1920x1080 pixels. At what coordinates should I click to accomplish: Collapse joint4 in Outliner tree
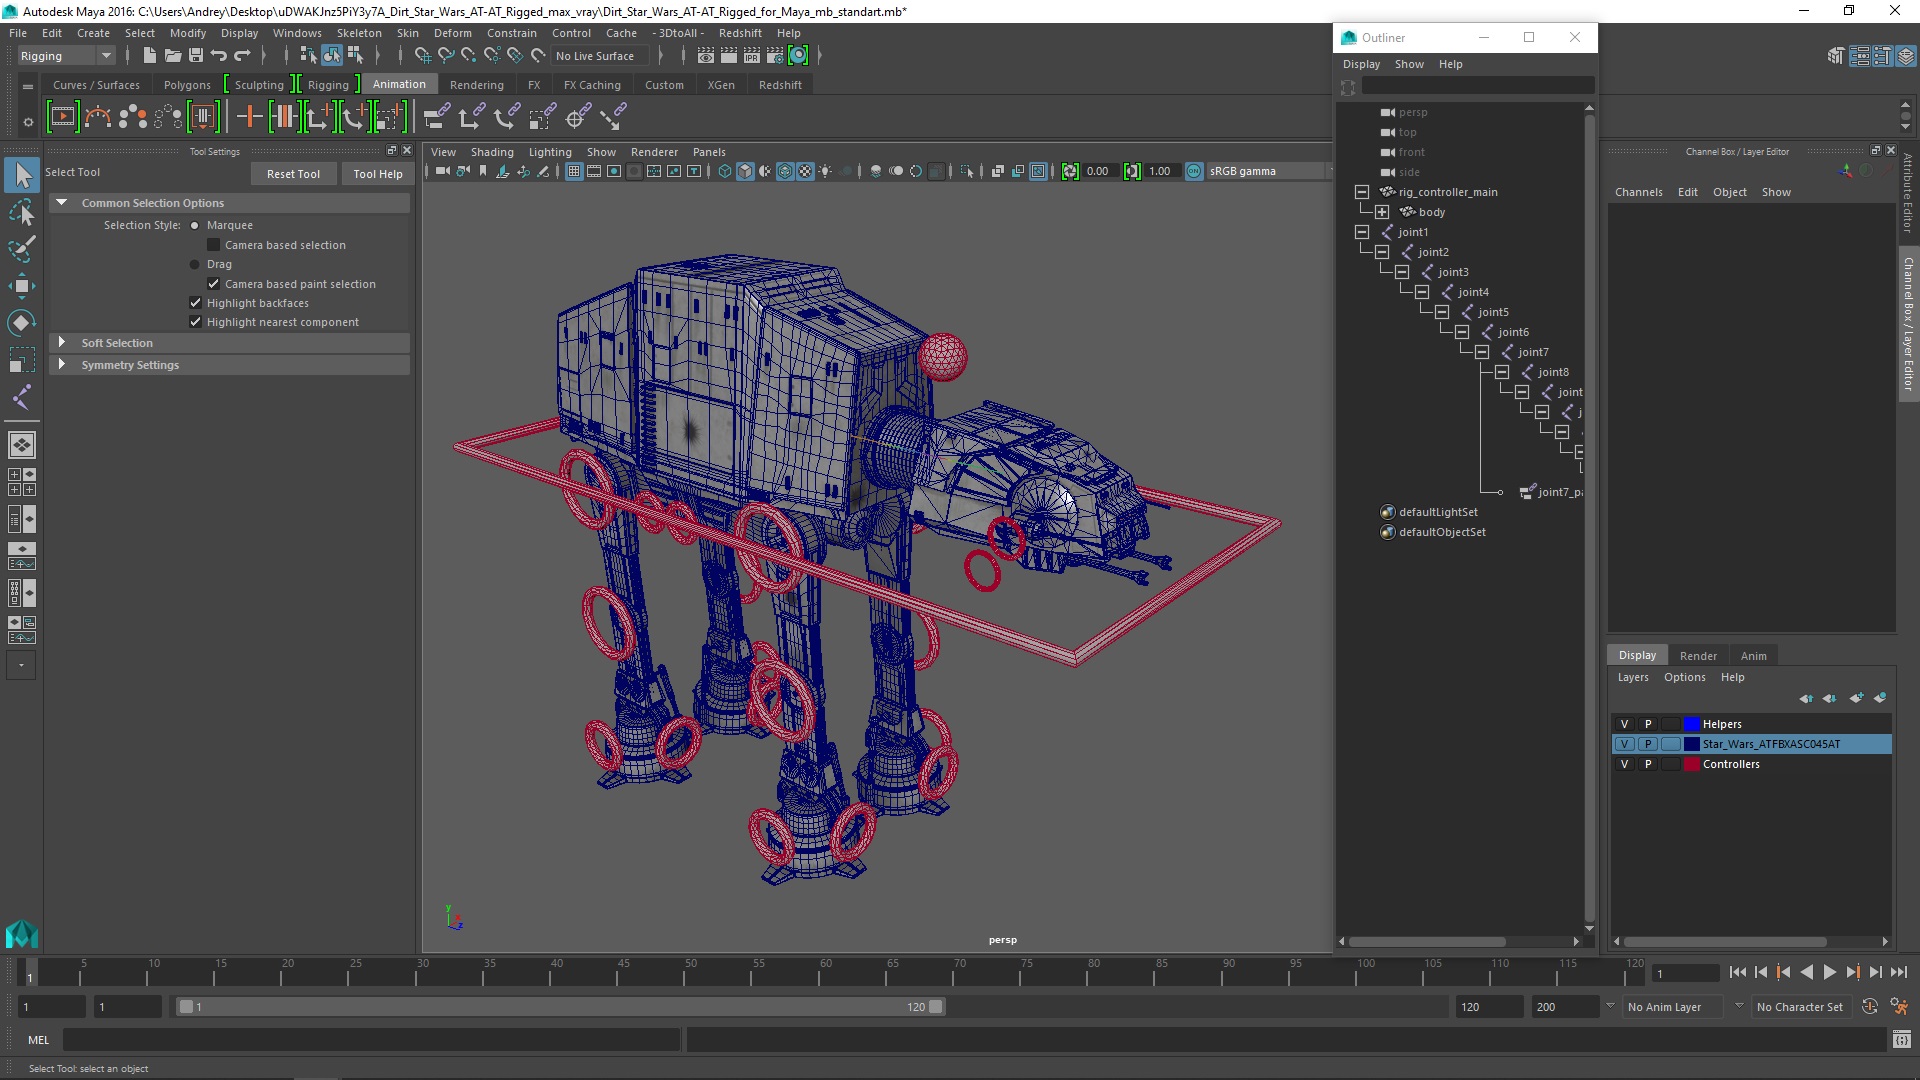tap(1421, 292)
